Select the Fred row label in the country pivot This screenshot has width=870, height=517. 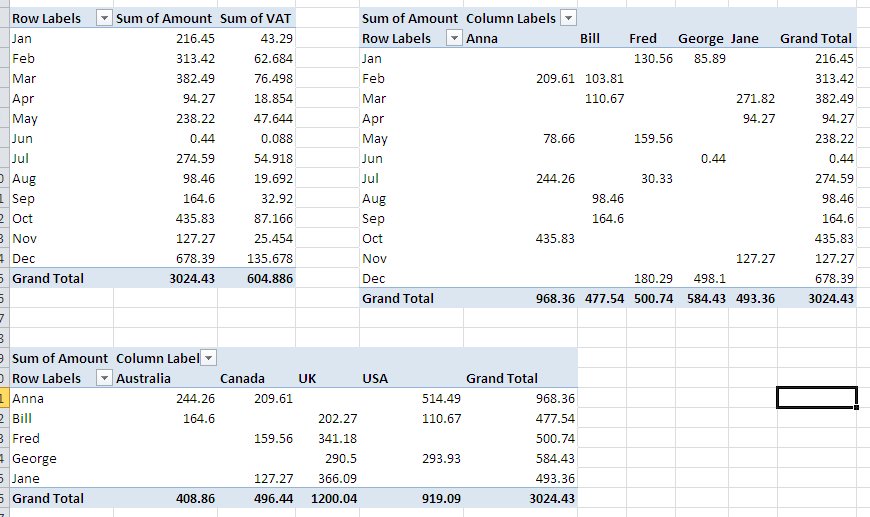click(x=26, y=438)
